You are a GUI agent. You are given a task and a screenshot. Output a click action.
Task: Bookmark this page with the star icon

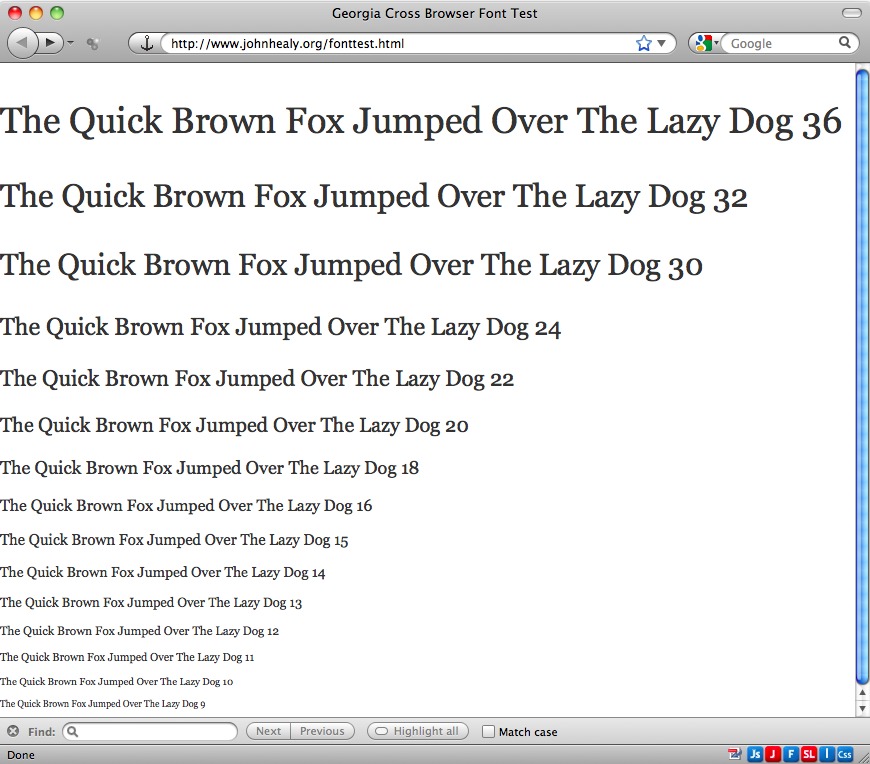643,43
